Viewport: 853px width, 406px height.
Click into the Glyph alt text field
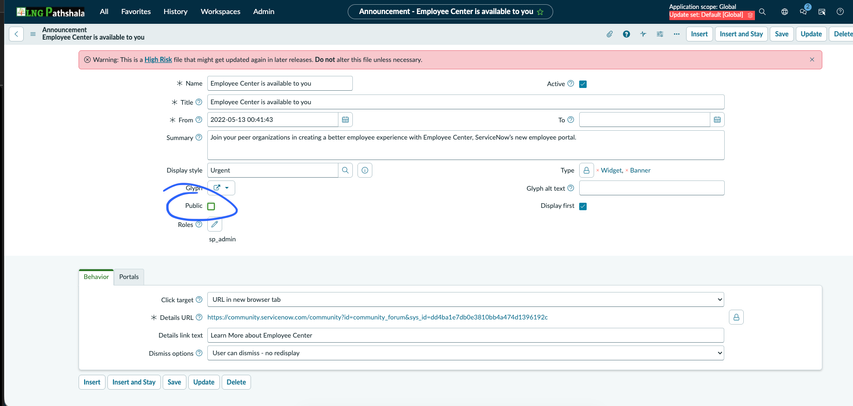click(x=652, y=188)
